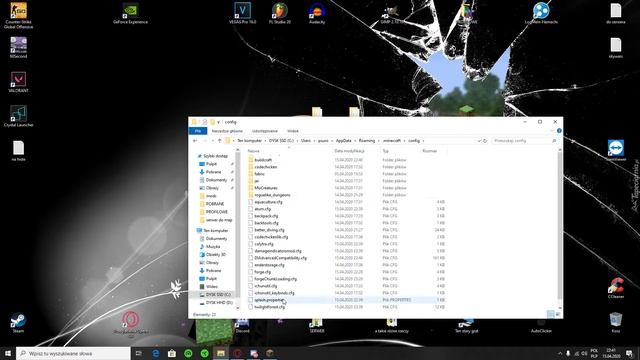Refresh the config folder view

pos(485,141)
